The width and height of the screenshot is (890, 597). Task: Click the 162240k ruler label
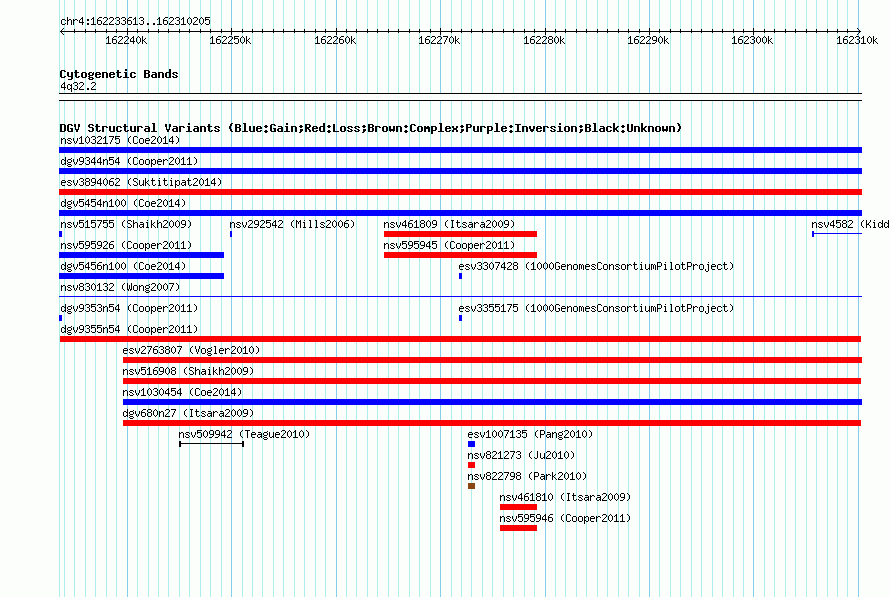click(x=126, y=40)
